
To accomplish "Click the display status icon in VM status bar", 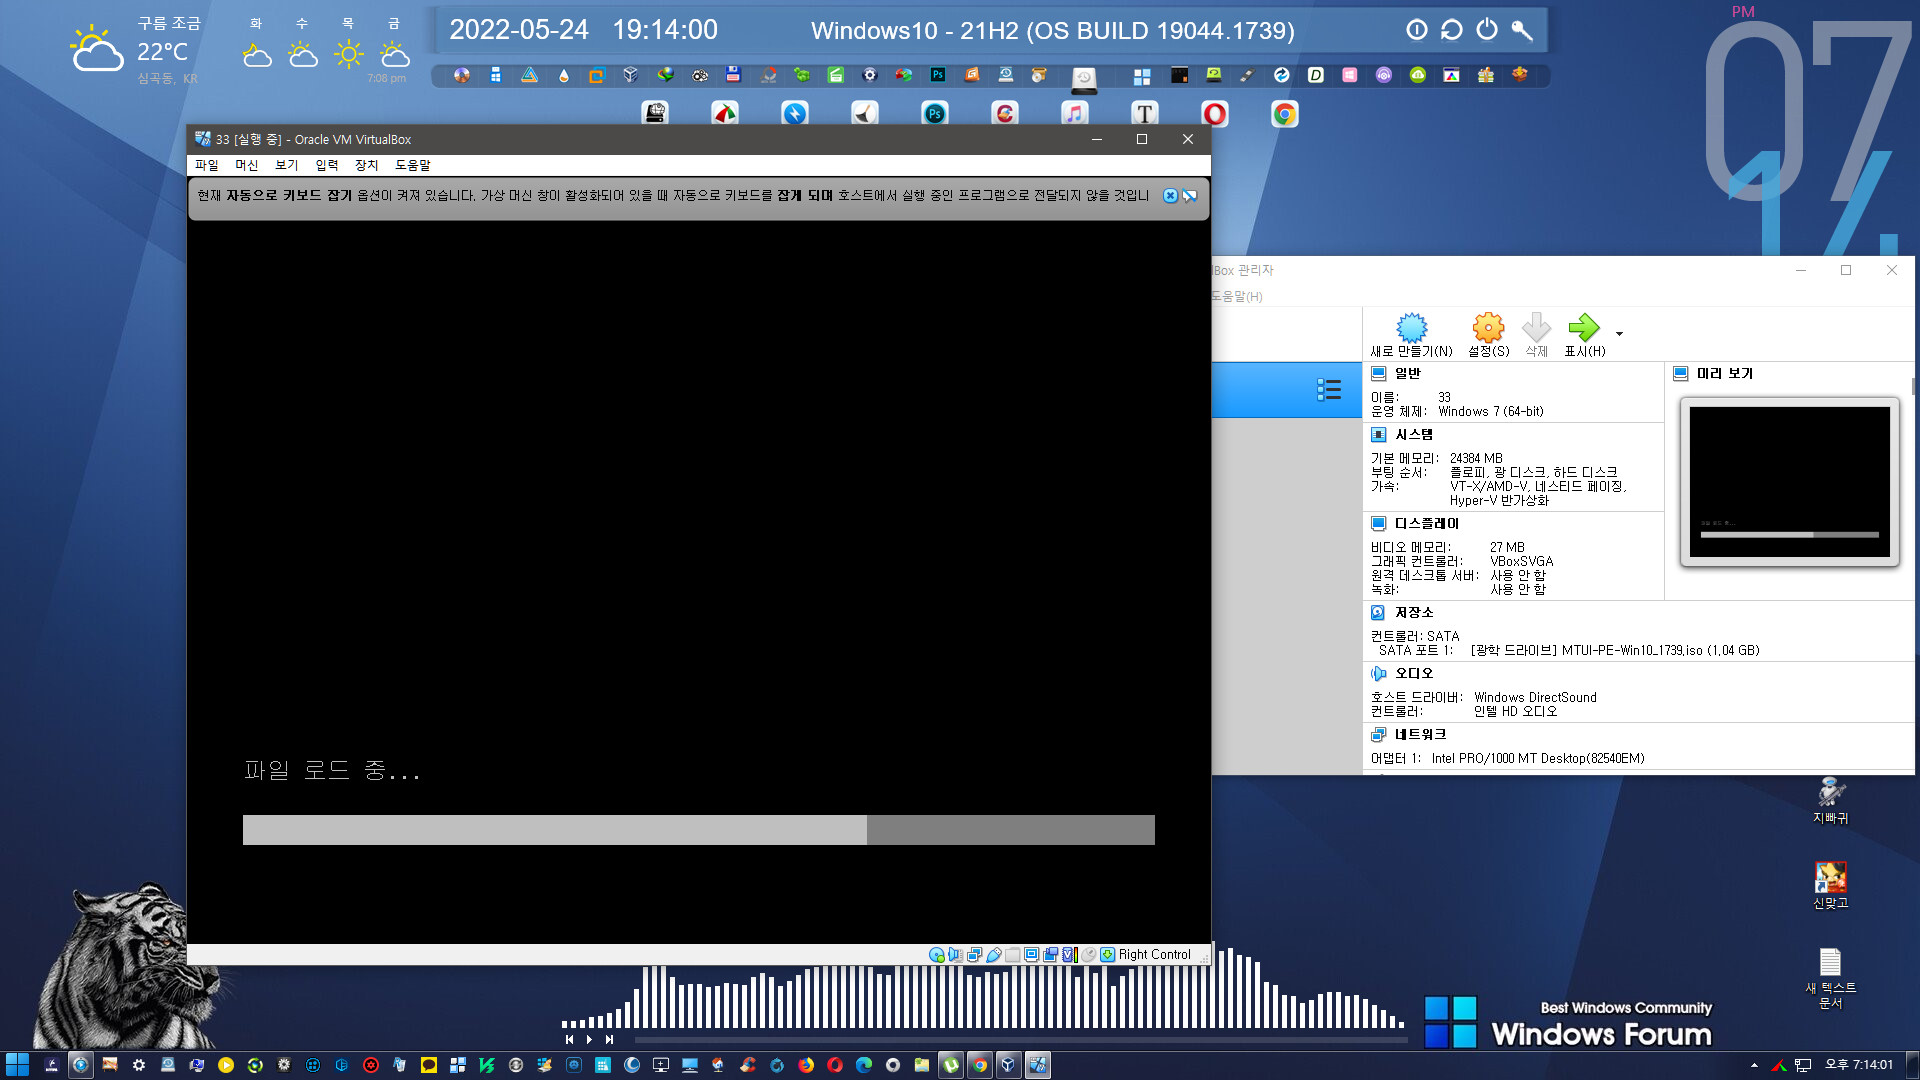I will point(1032,955).
